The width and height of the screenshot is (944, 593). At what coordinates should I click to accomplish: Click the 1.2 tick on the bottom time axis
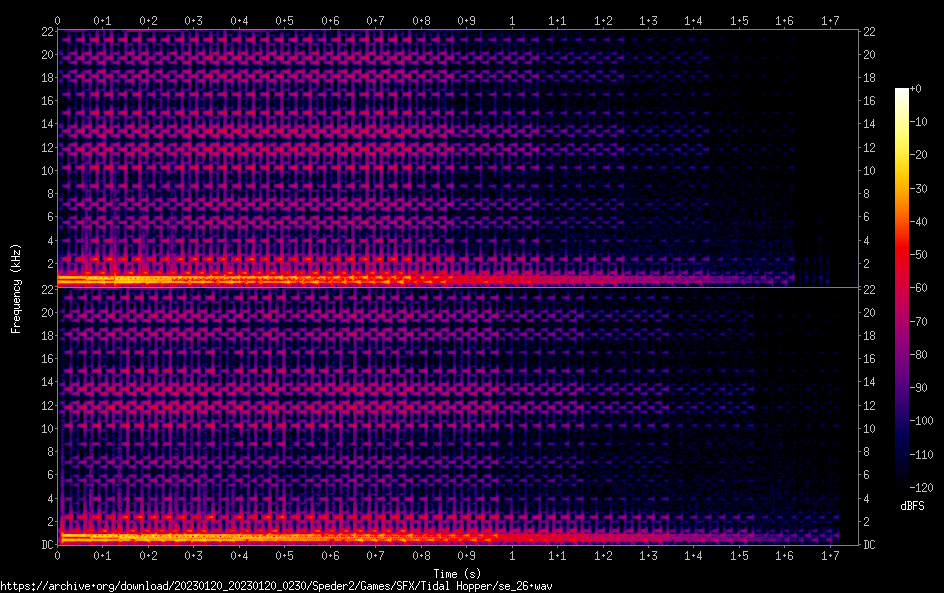click(603, 555)
